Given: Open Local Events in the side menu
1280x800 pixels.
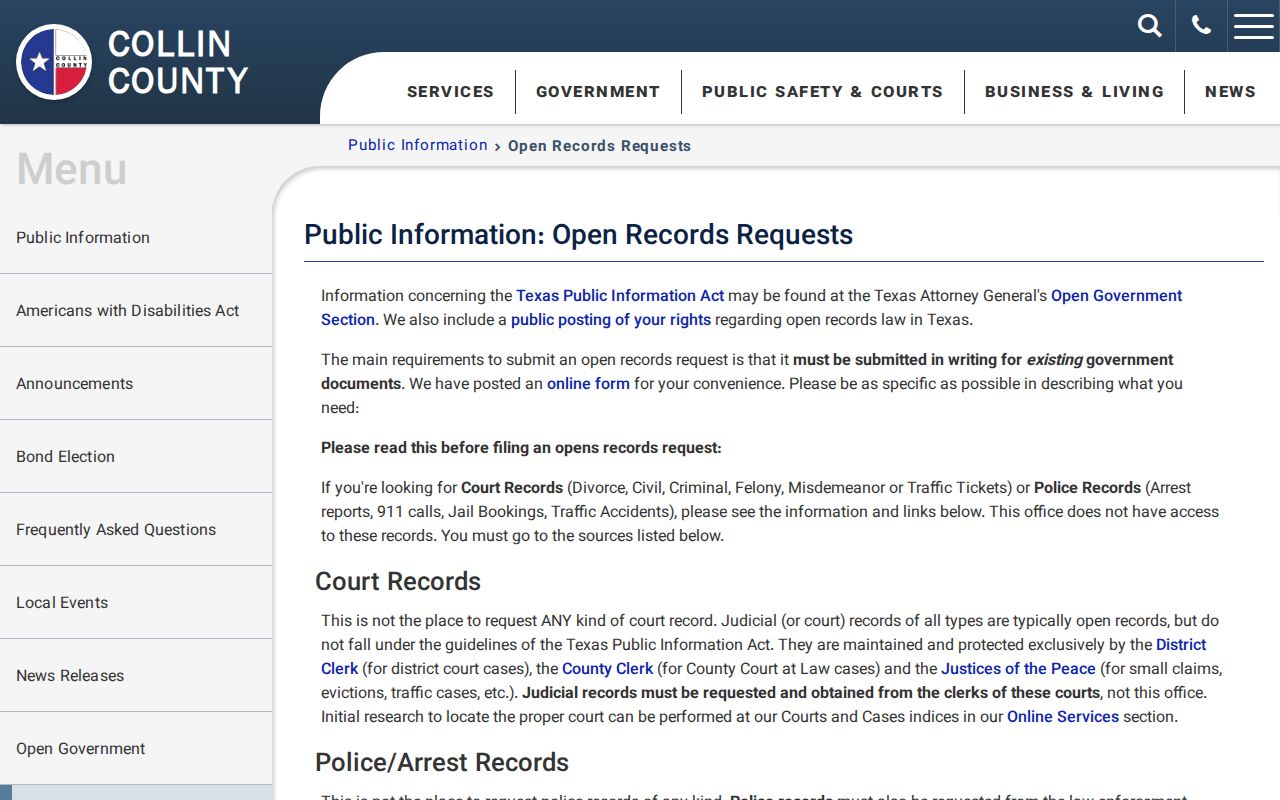Looking at the screenshot, I should coord(136,603).
